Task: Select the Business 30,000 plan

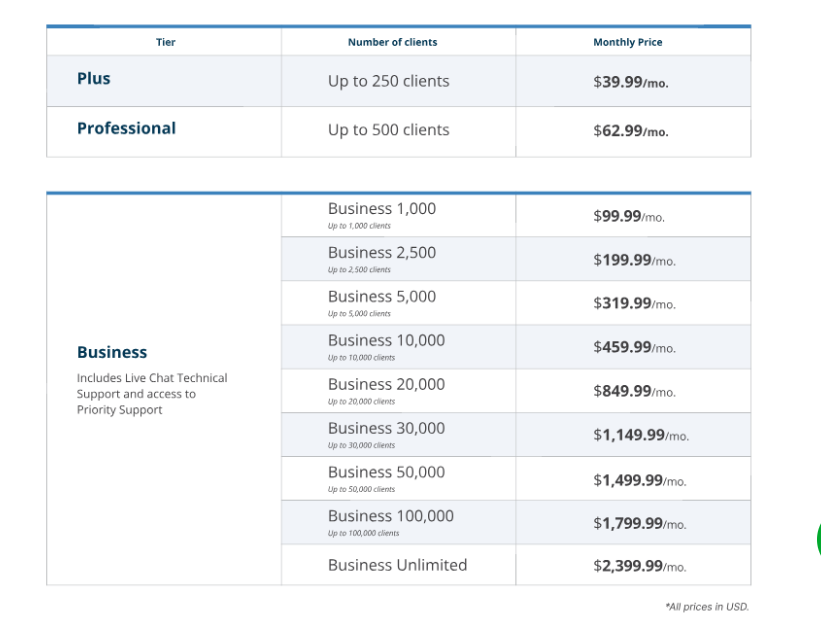Action: click(386, 428)
